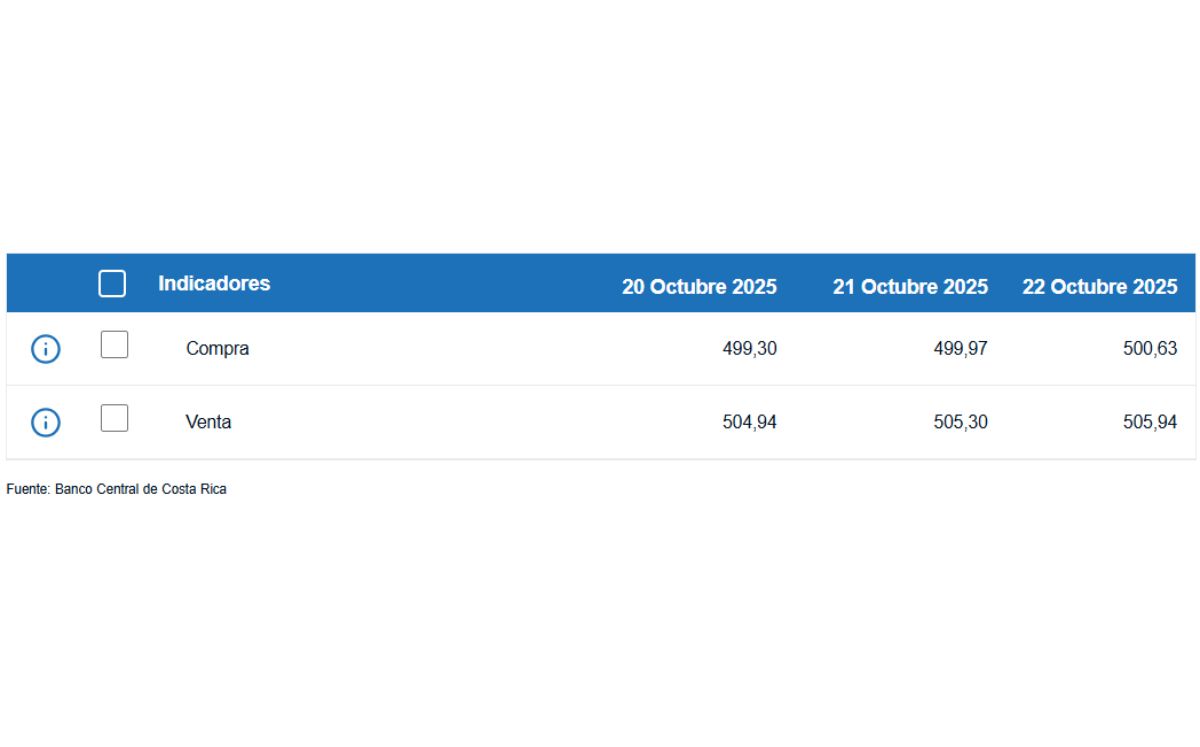Viewport: 1200px width, 747px height.
Task: Check the Compra row checkbox
Action: 114,345
